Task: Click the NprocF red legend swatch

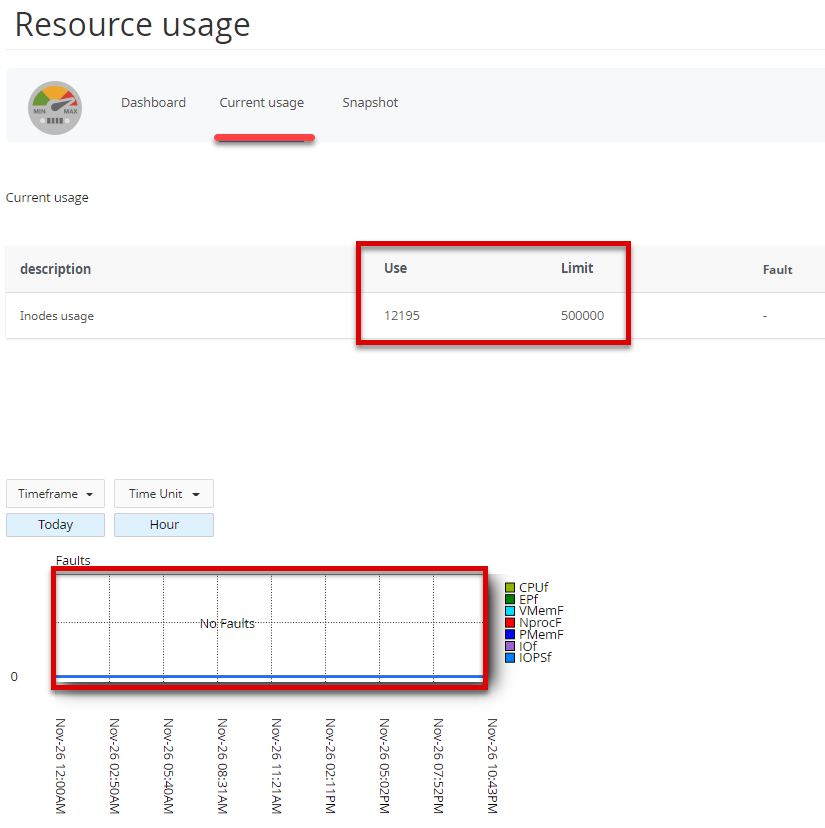Action: pyautogui.click(x=510, y=623)
